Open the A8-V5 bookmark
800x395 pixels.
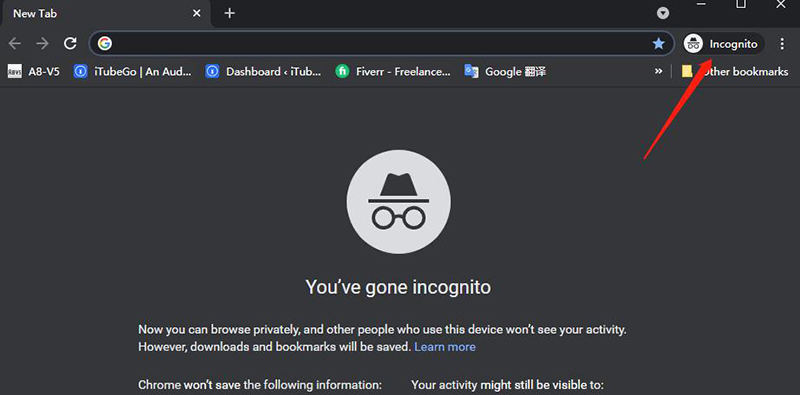click(34, 71)
